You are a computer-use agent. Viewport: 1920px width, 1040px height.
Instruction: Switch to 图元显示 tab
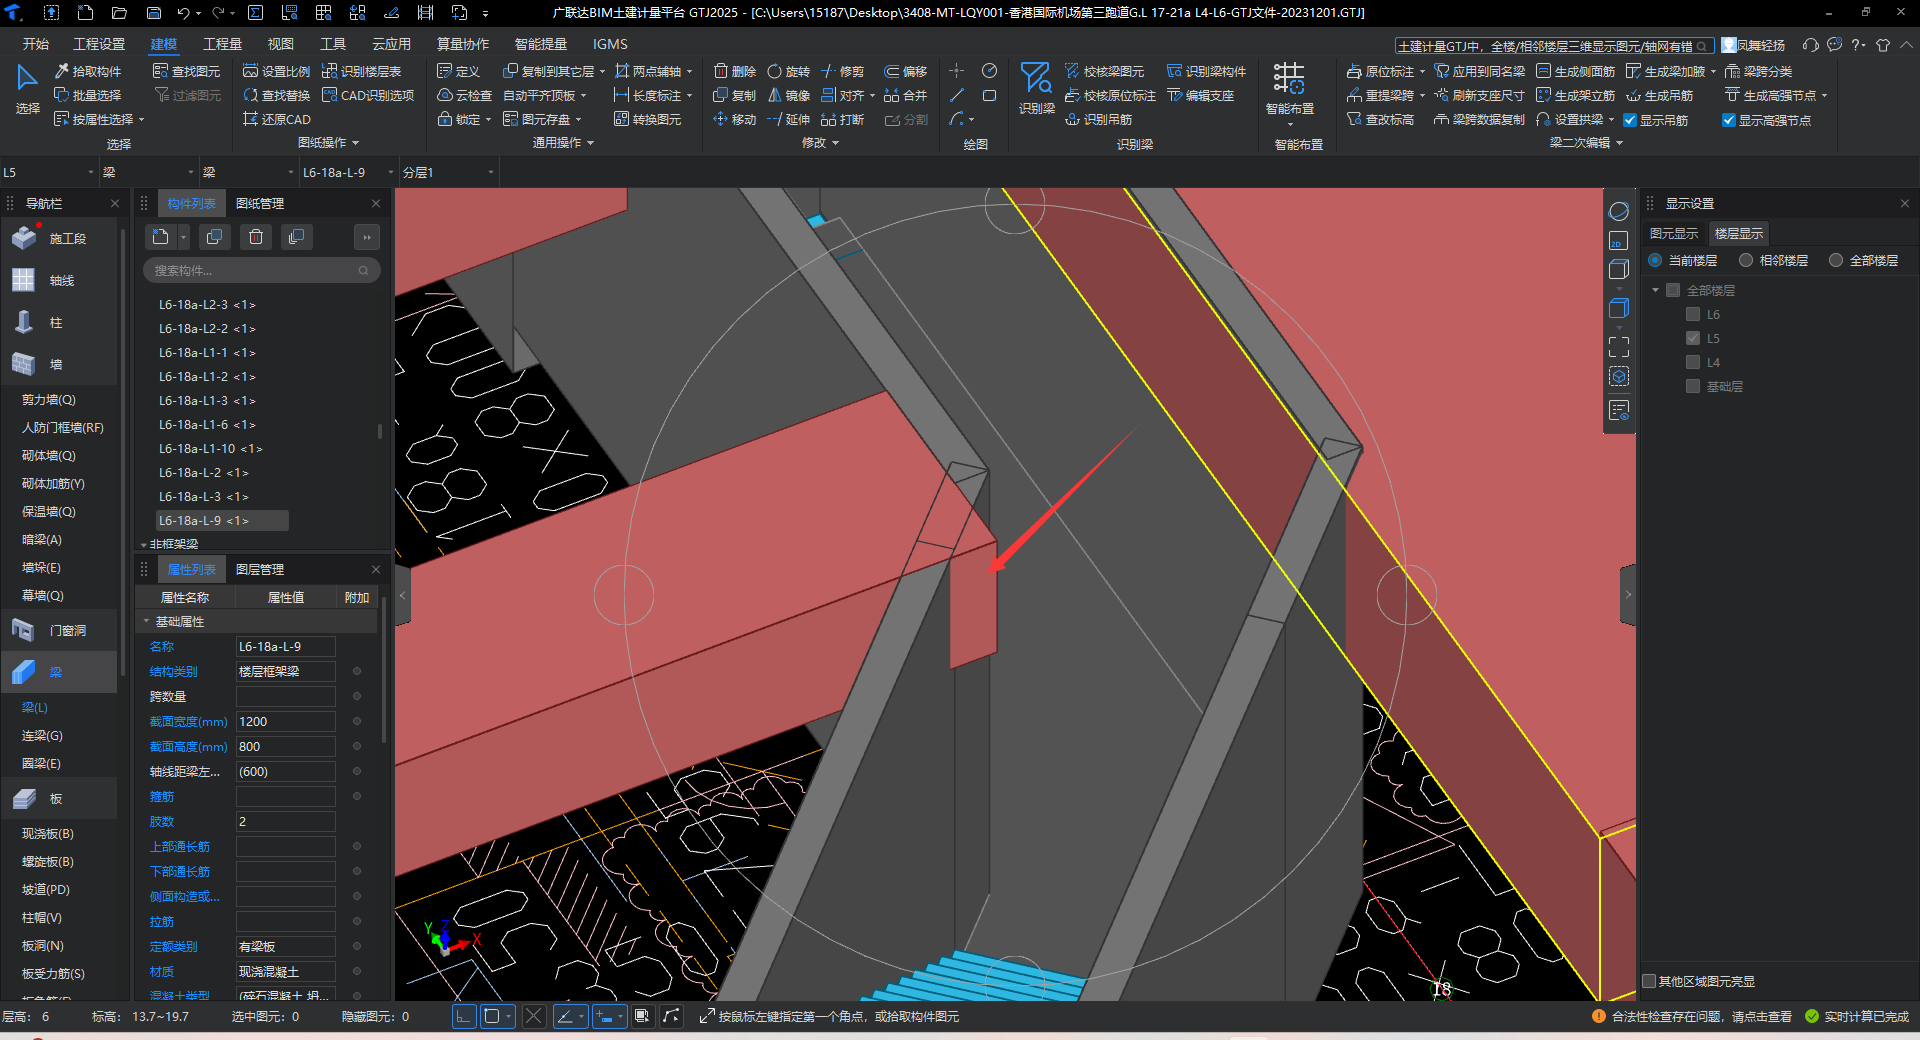coord(1674,233)
